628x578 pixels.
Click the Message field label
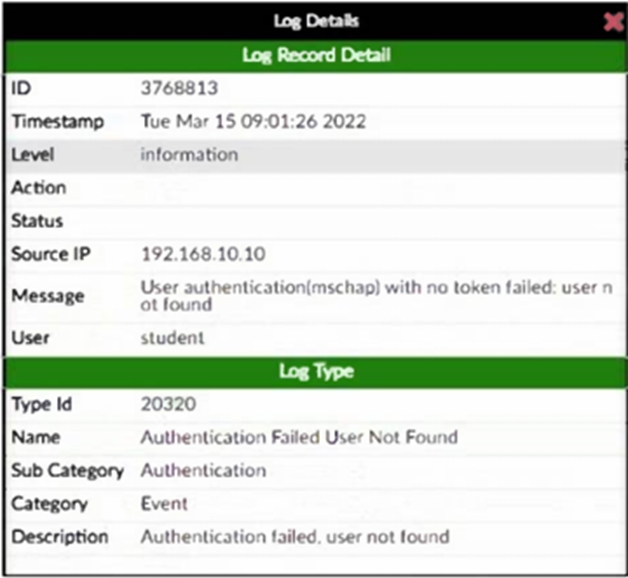[48, 296]
